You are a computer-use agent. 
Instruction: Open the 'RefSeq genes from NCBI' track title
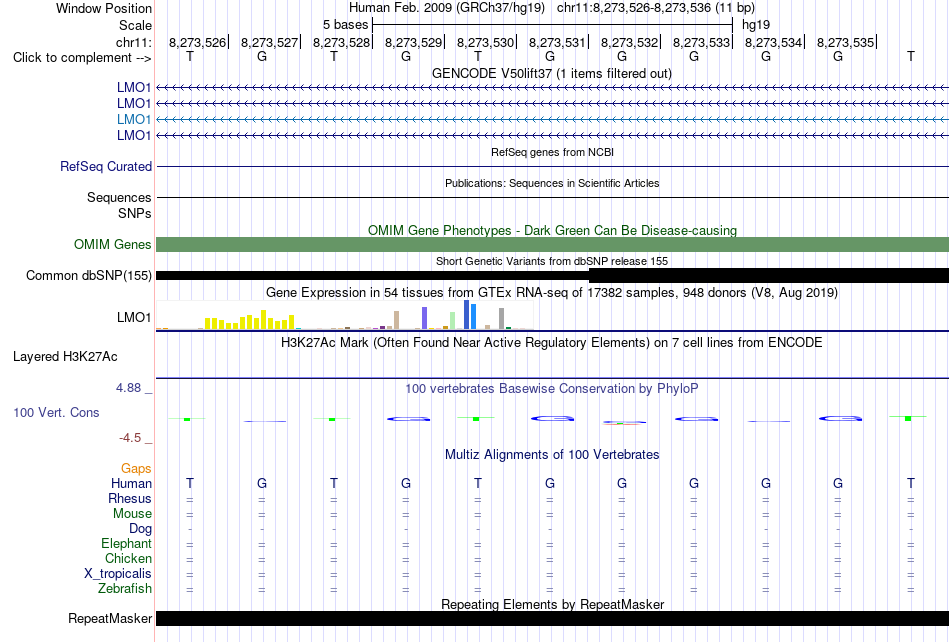click(552, 152)
